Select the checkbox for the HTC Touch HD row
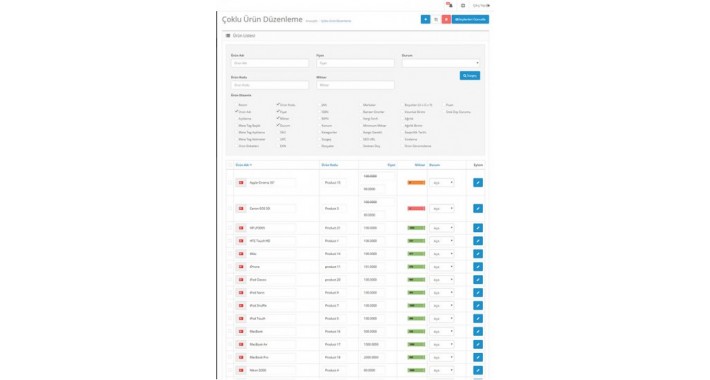 click(230, 241)
